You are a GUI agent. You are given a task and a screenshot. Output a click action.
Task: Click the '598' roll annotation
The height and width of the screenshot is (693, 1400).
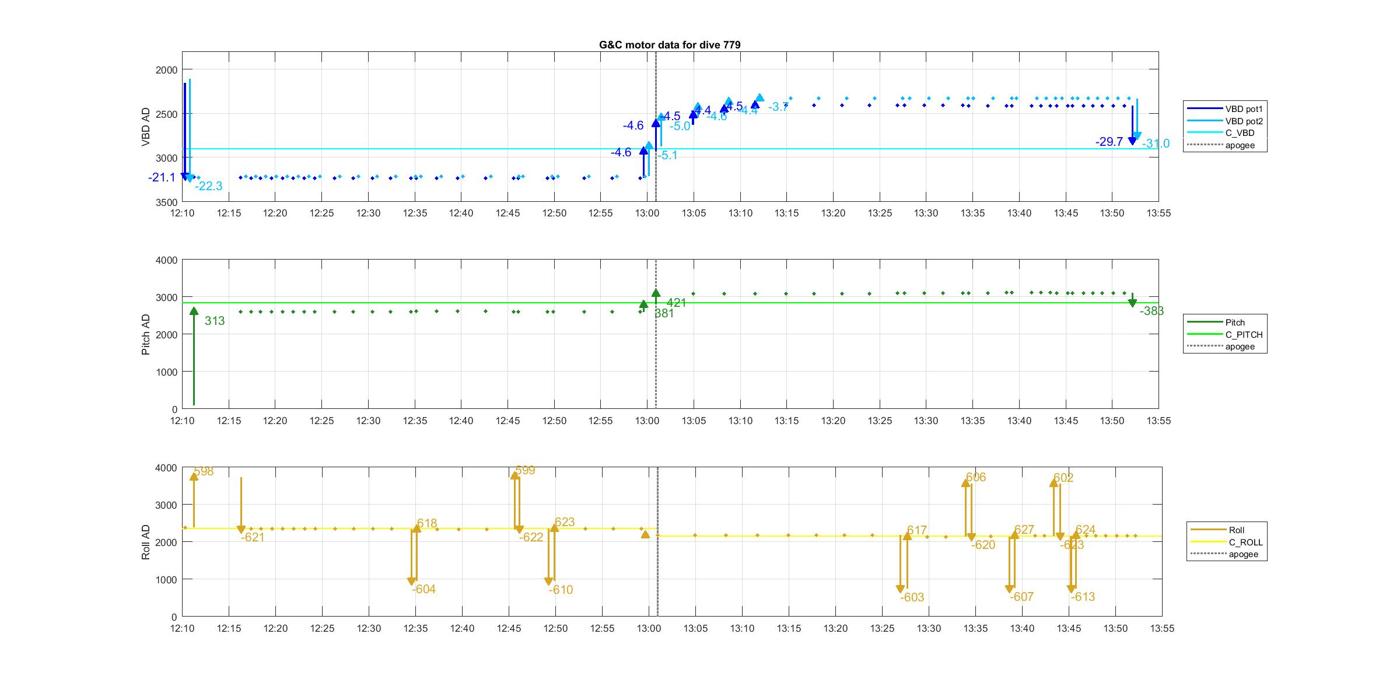pyautogui.click(x=204, y=472)
